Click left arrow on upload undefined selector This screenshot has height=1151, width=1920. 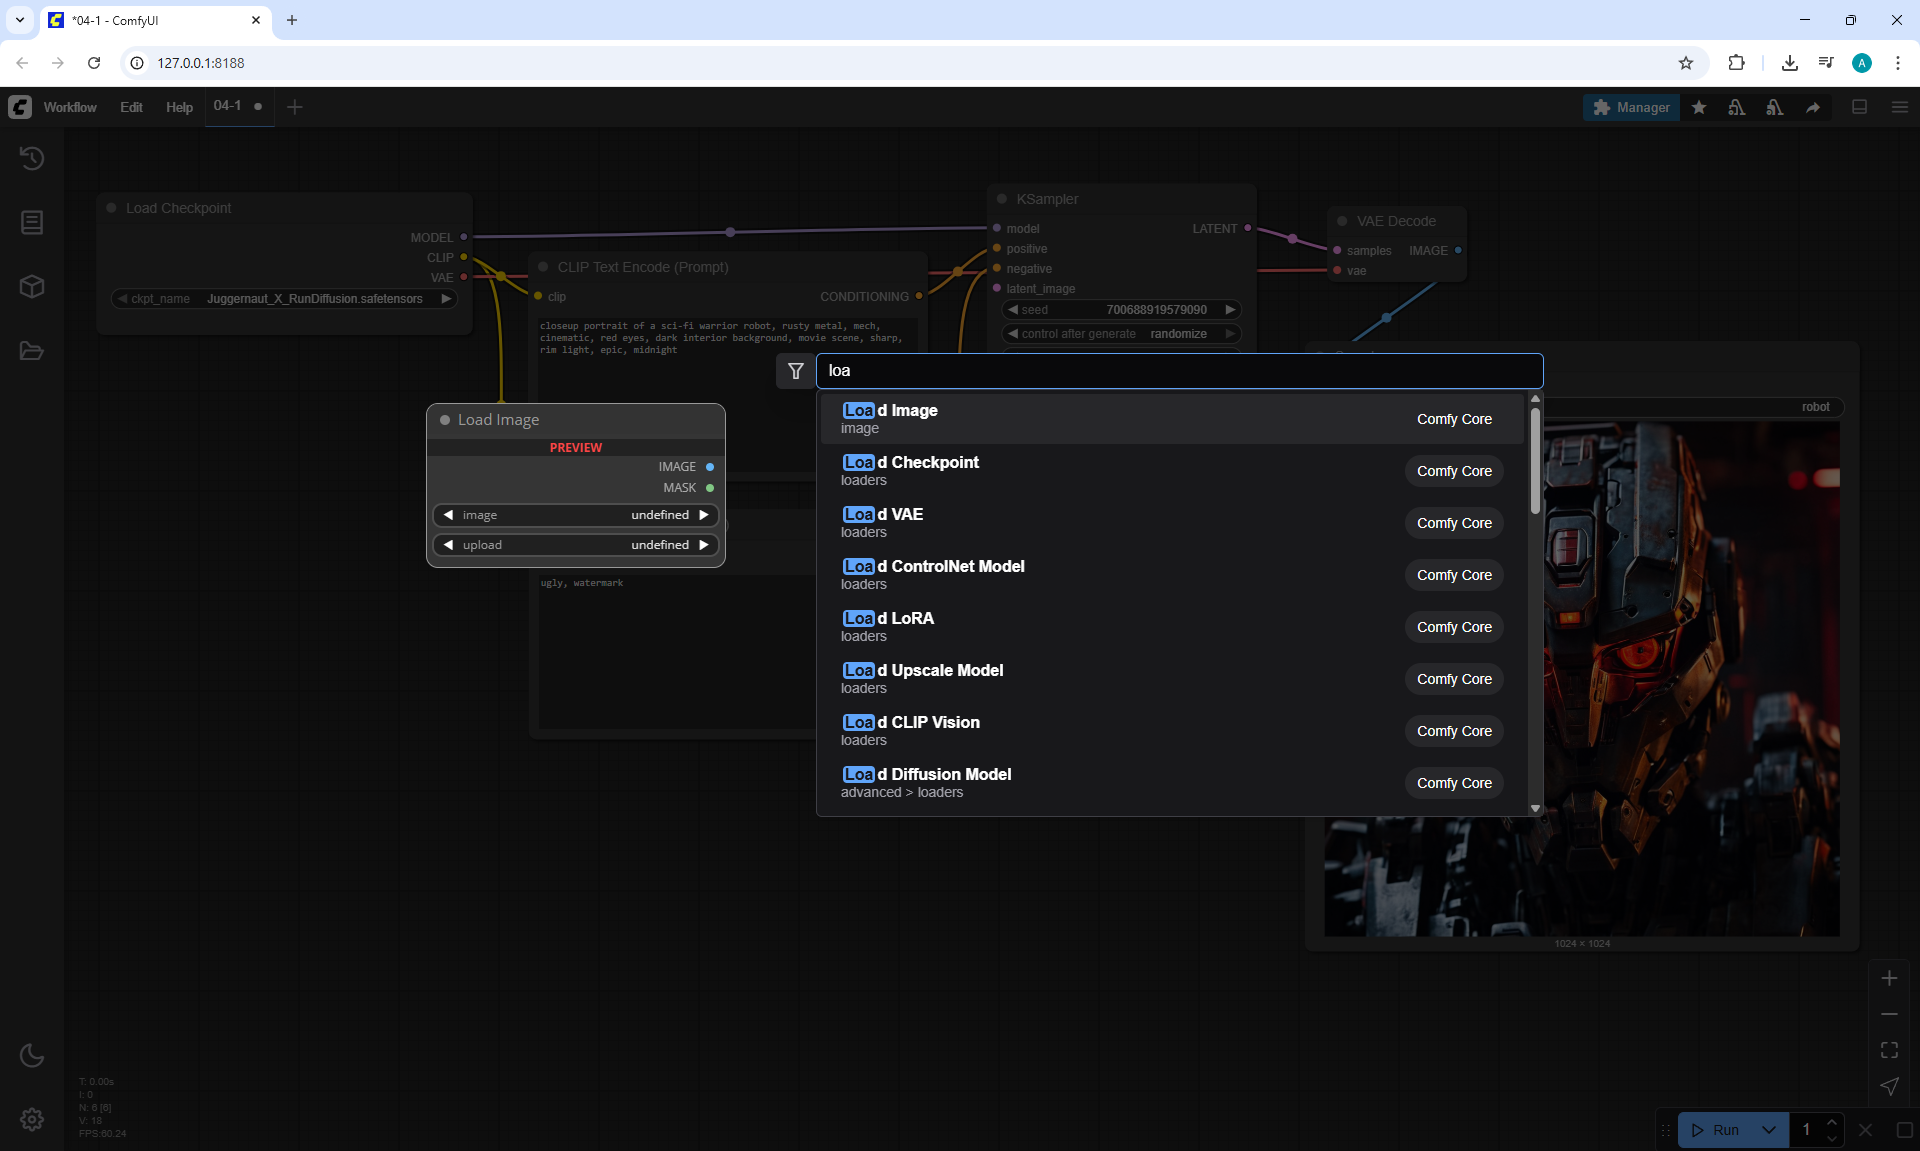click(449, 545)
